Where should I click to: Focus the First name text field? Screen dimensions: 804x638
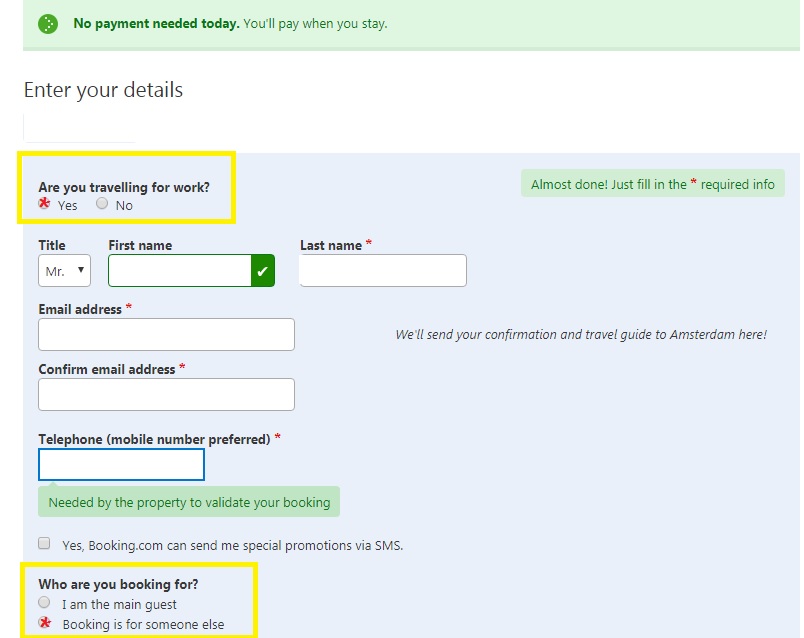point(180,271)
